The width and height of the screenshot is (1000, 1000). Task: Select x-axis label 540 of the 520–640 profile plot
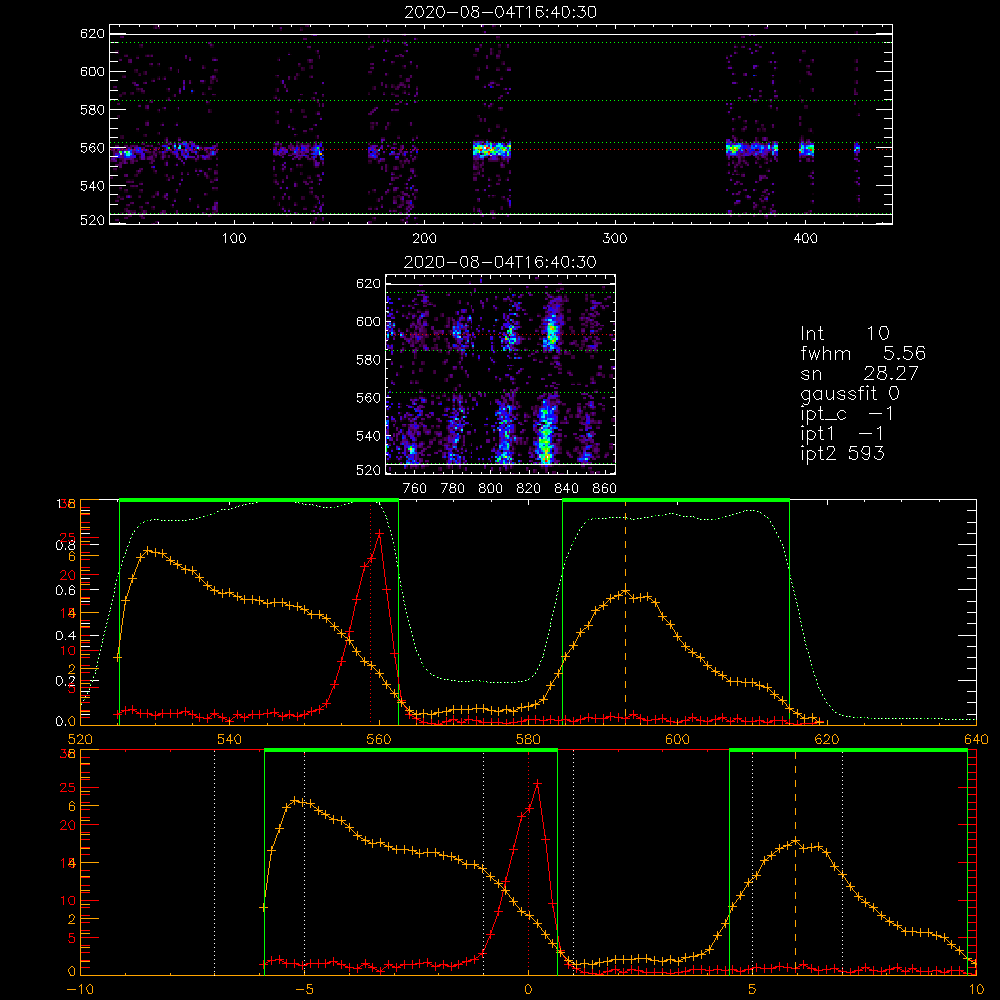point(229,739)
